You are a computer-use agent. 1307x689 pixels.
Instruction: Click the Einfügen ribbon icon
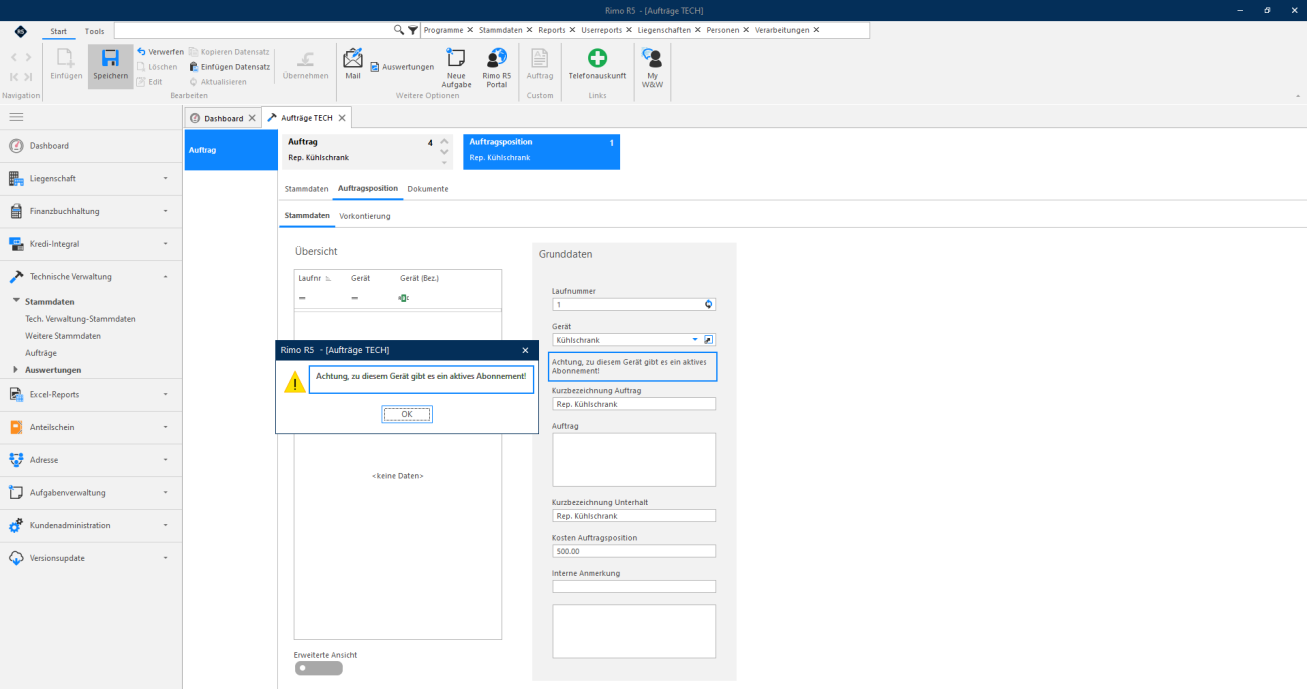pyautogui.click(x=66, y=58)
